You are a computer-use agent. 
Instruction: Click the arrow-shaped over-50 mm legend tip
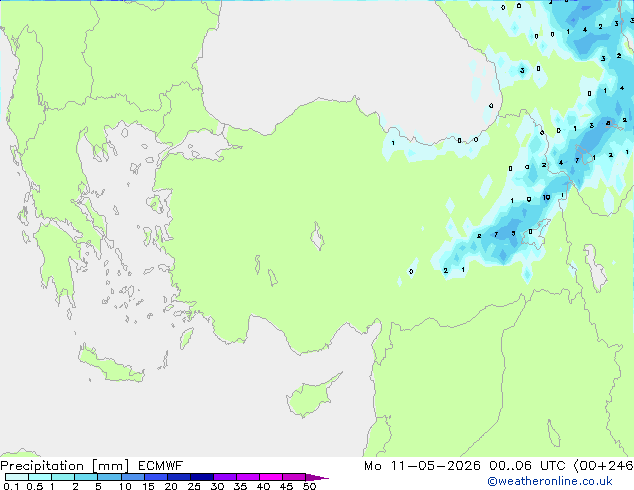[316, 477]
